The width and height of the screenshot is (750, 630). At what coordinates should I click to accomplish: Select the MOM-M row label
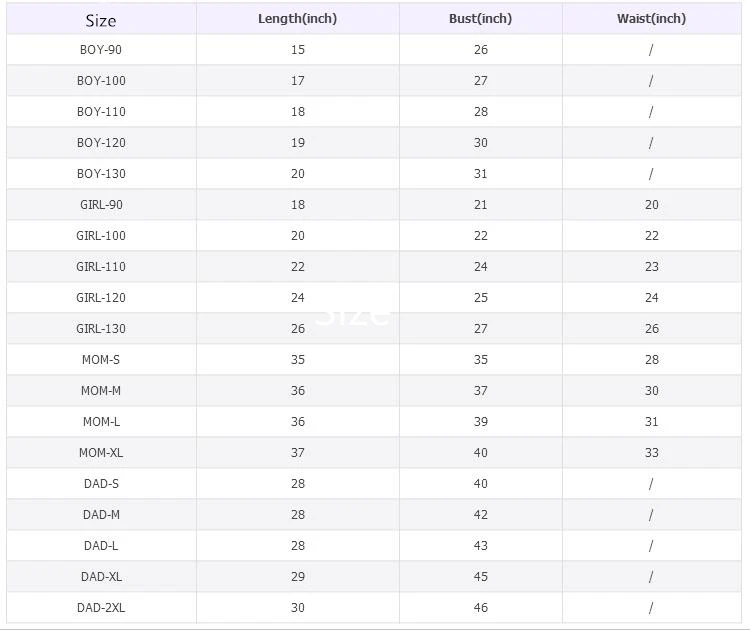click(x=101, y=391)
